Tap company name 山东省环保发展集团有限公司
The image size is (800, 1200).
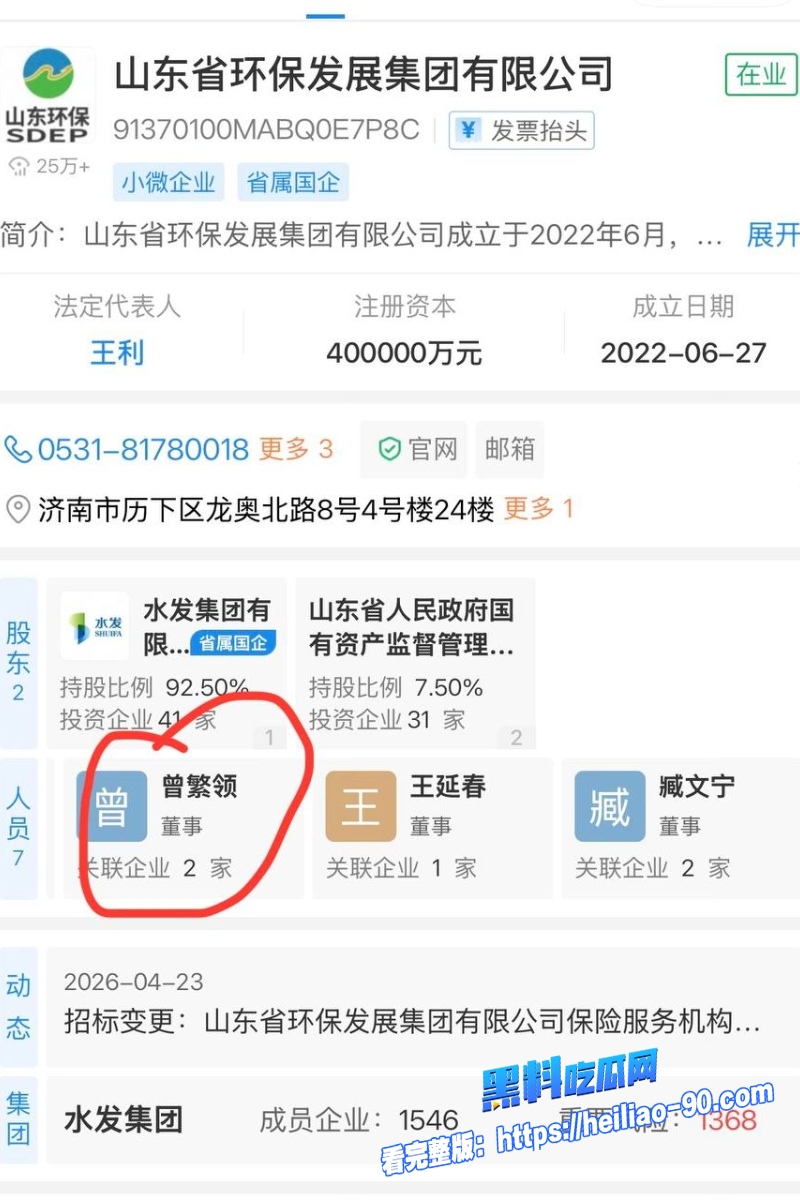(363, 75)
